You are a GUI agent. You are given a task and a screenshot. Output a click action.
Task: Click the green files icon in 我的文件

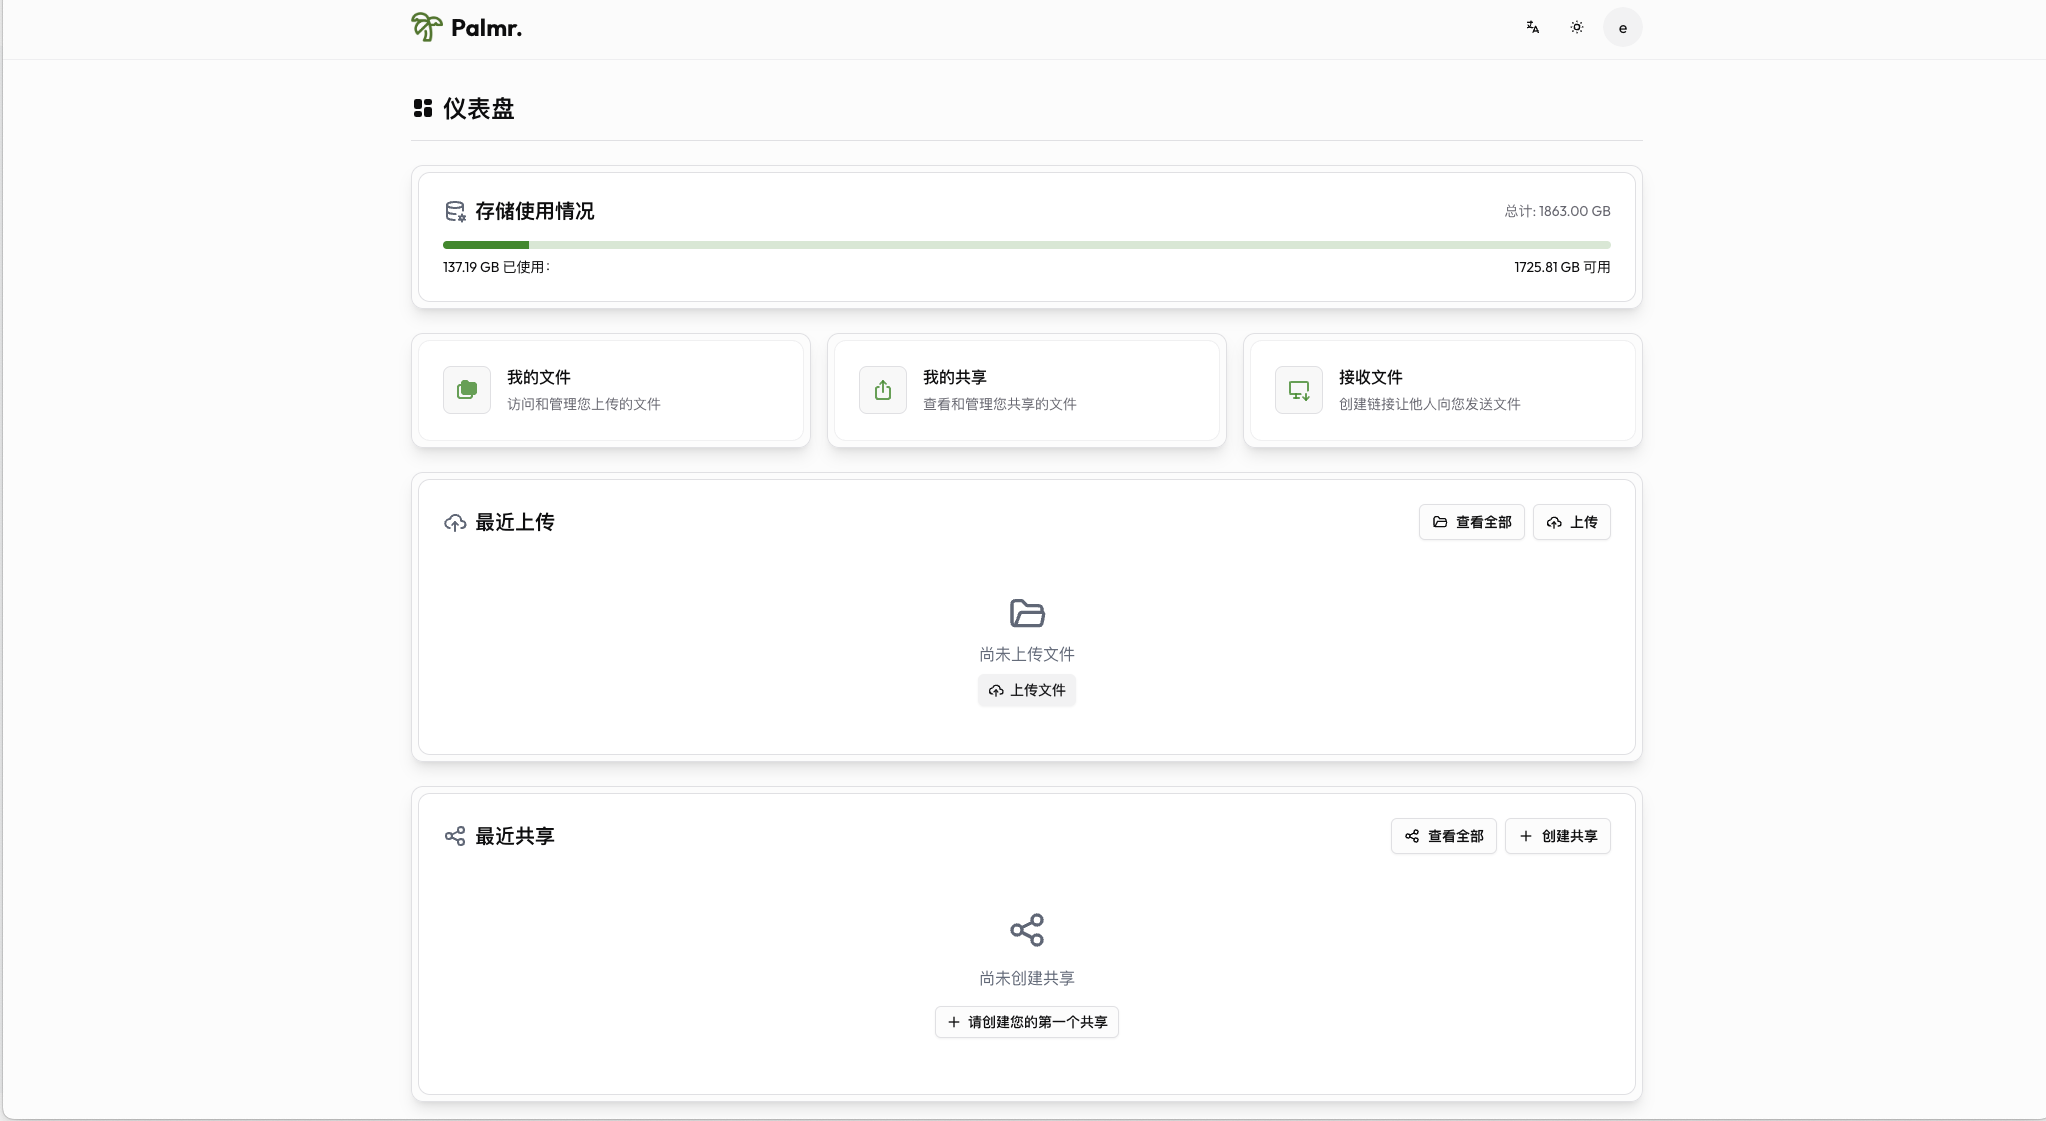pyautogui.click(x=467, y=390)
